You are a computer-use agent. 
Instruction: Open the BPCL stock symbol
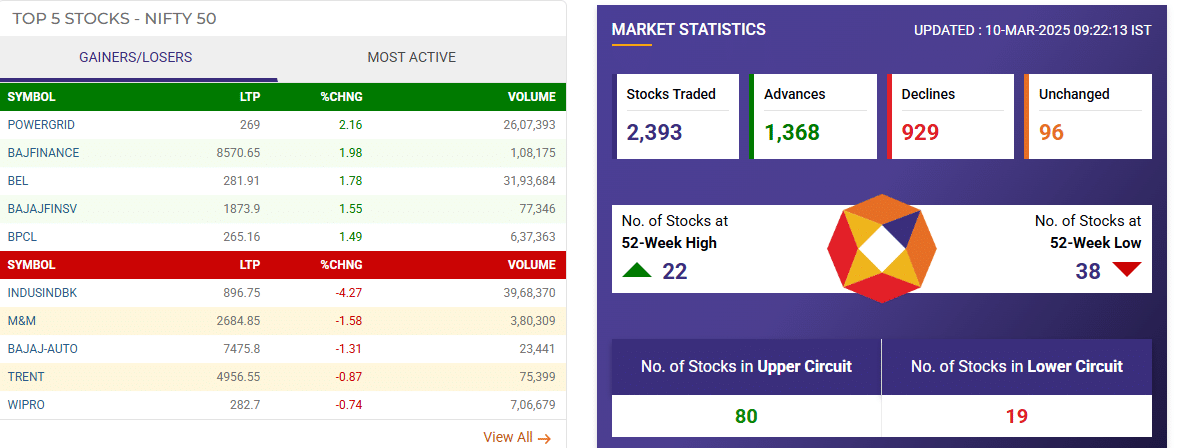22,236
